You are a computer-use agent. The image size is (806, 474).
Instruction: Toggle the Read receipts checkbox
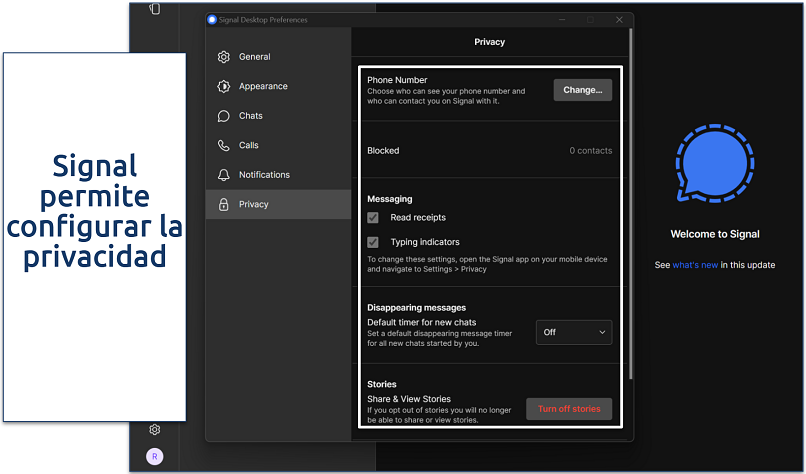[373, 217]
